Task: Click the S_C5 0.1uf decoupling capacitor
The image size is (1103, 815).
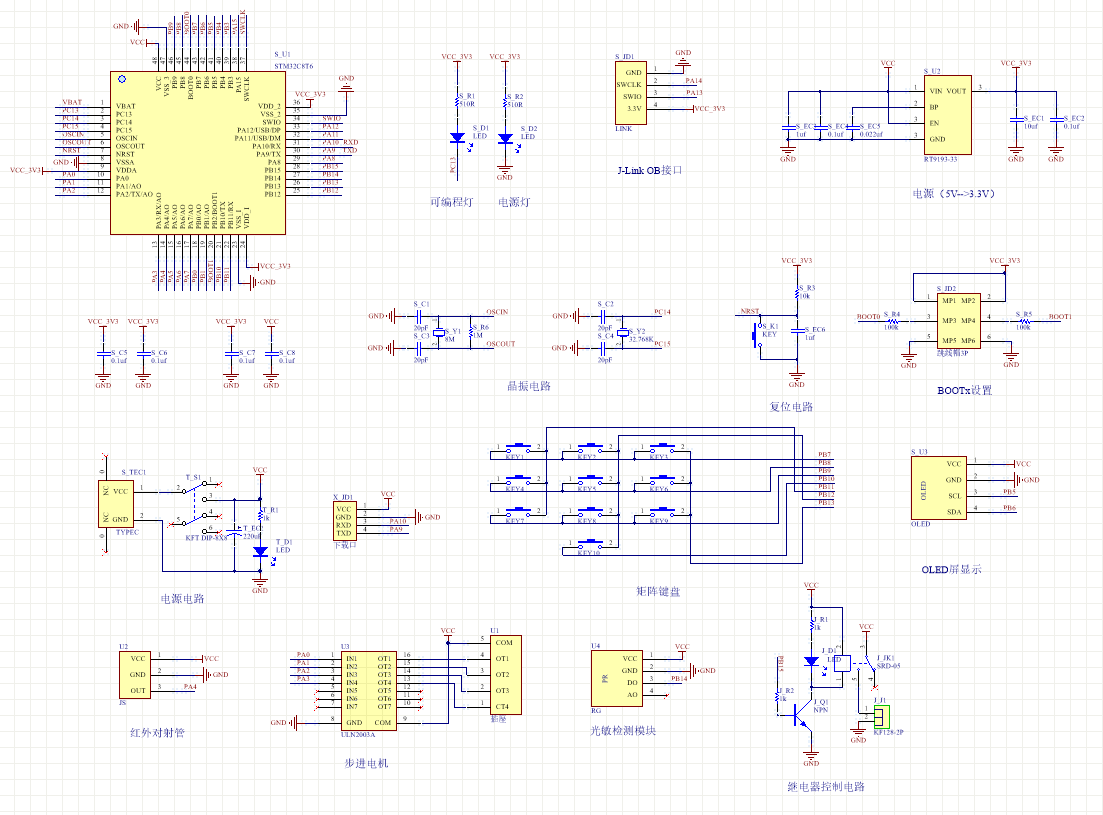Action: tap(102, 354)
